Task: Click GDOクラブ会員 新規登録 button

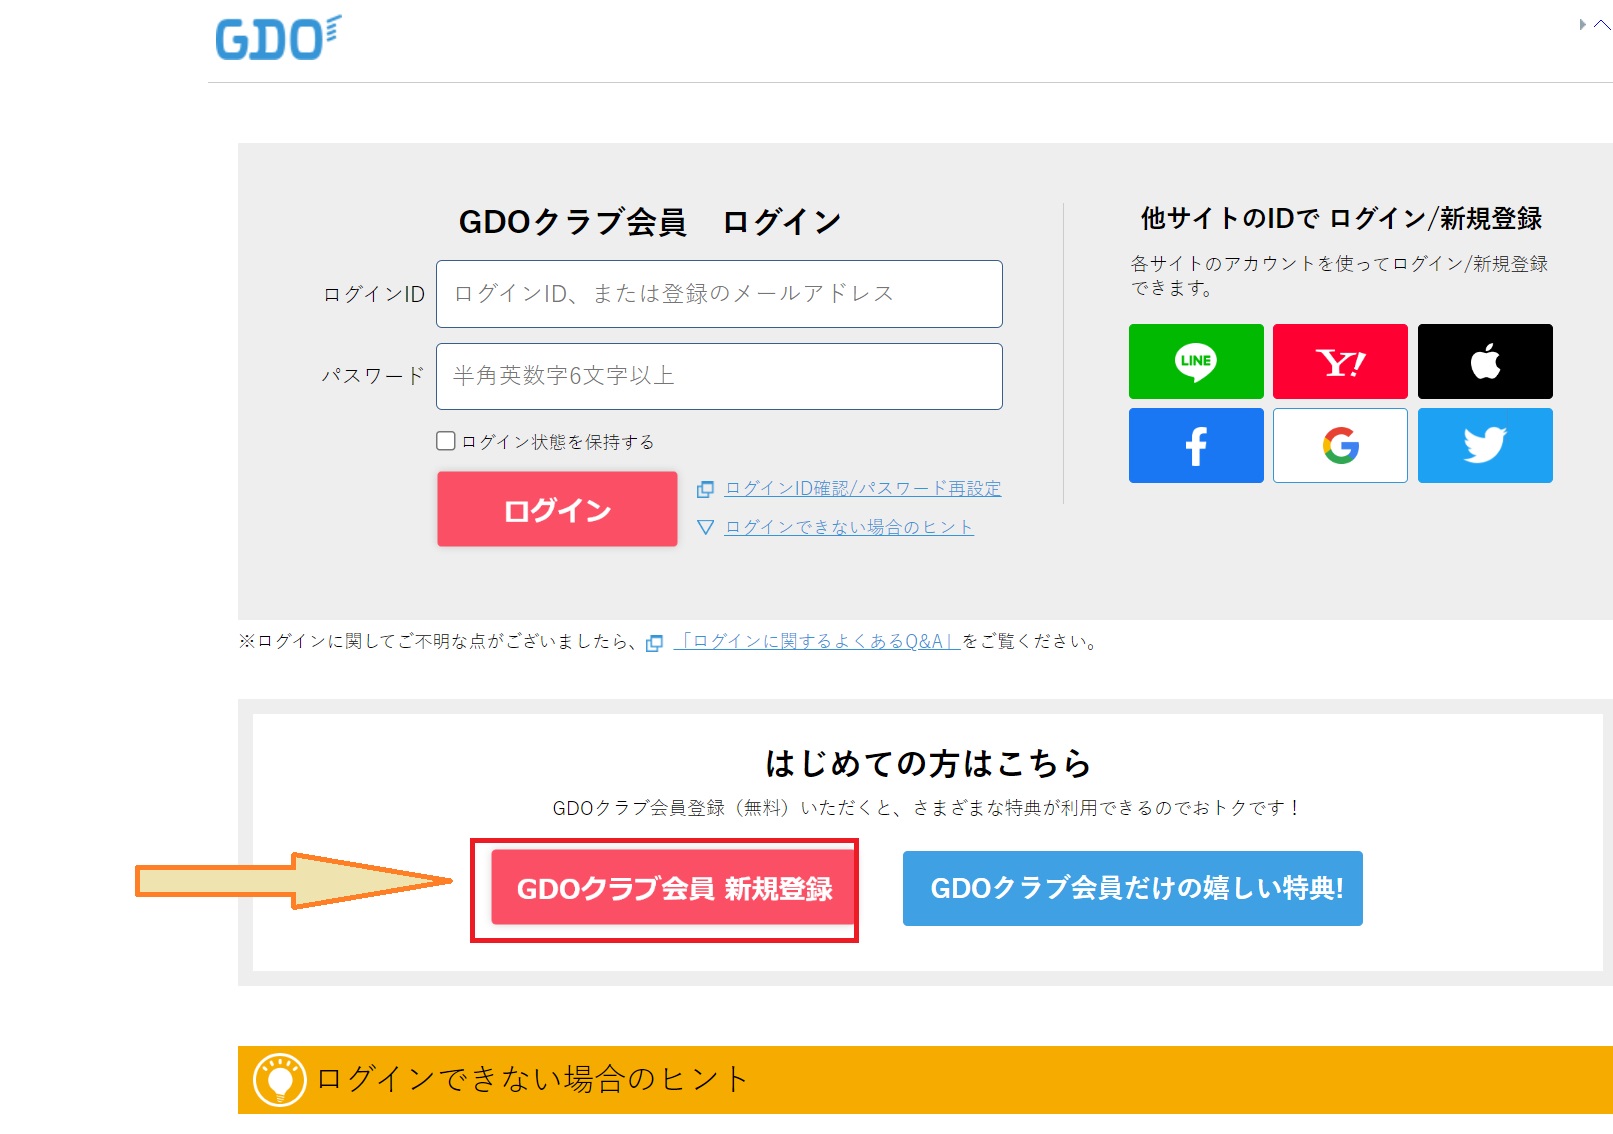Action: pos(674,888)
